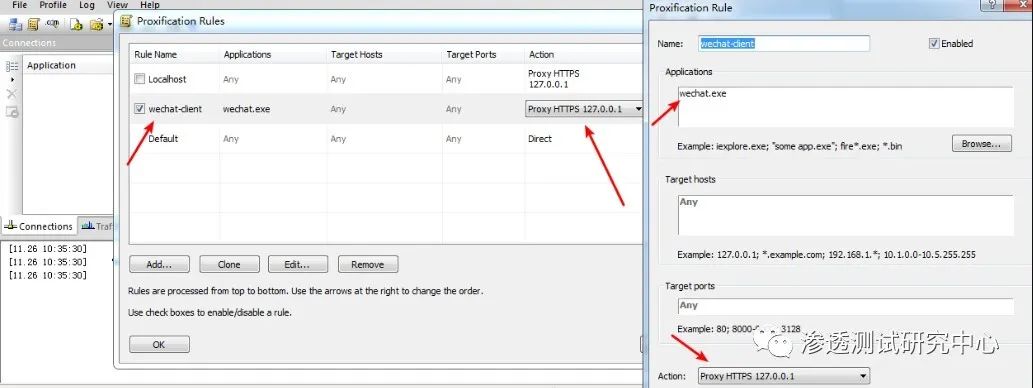The image size is (1033, 388).
Task: Open the Profile menu
Action: (53, 5)
